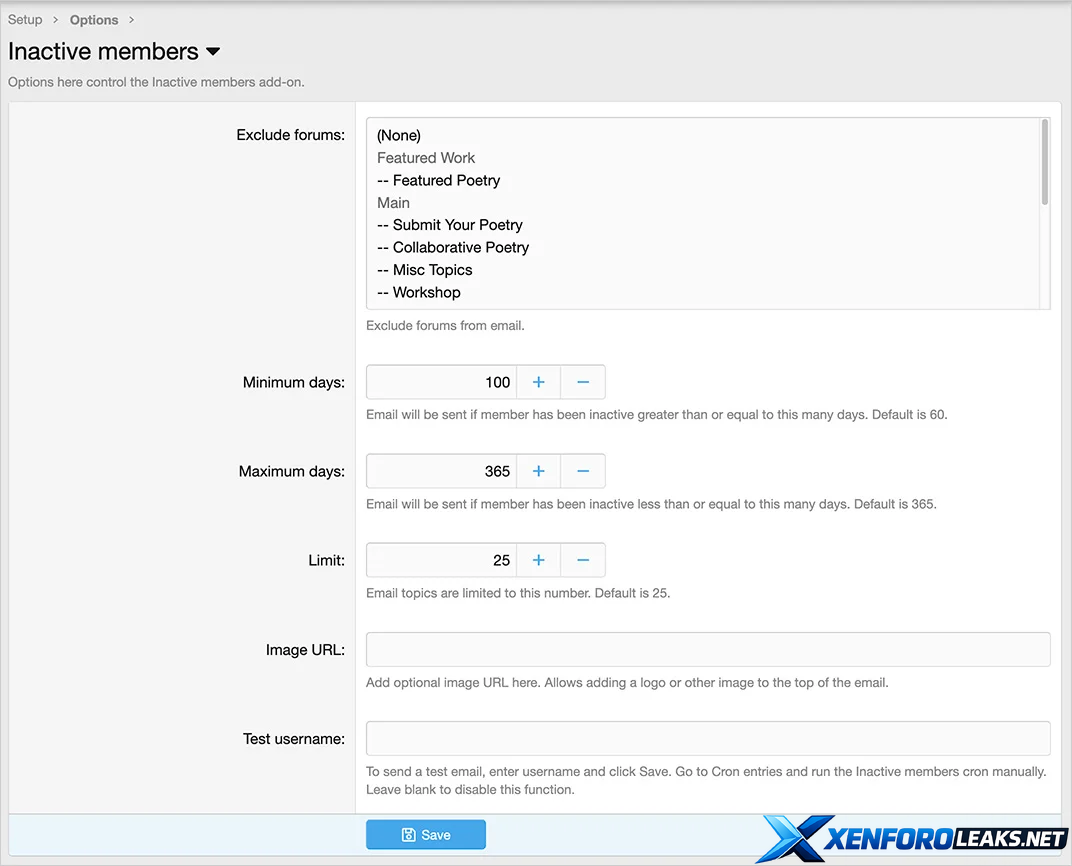Decrease Limit value with minus button
1072x866 pixels.
tap(583, 560)
